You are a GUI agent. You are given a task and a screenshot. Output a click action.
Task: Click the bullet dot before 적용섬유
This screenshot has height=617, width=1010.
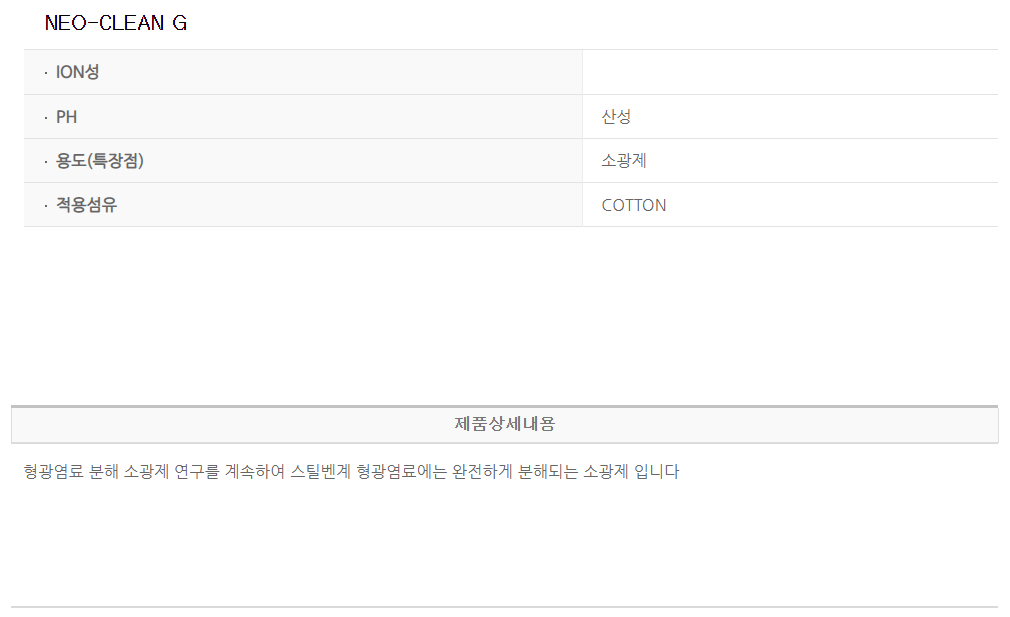click(x=45, y=206)
